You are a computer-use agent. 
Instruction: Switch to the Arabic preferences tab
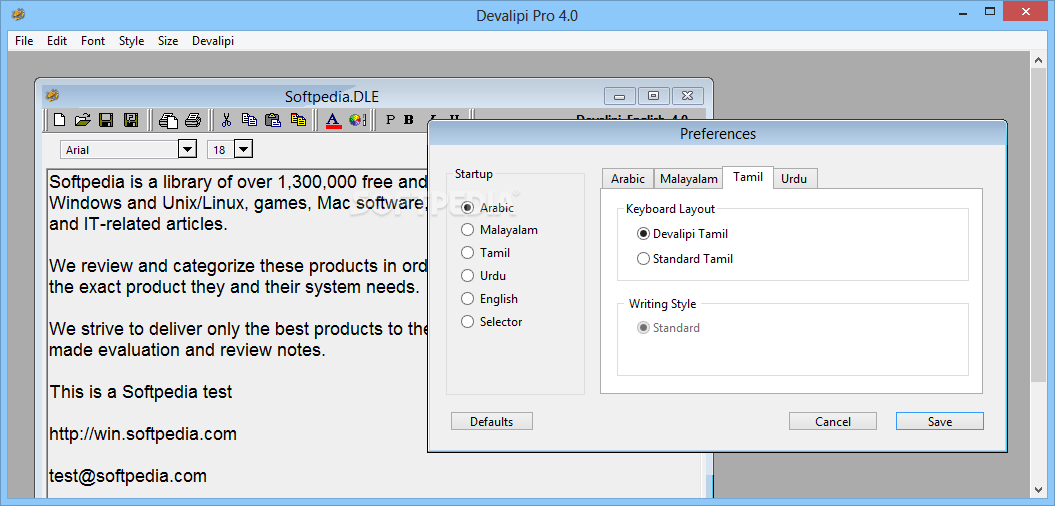(628, 179)
